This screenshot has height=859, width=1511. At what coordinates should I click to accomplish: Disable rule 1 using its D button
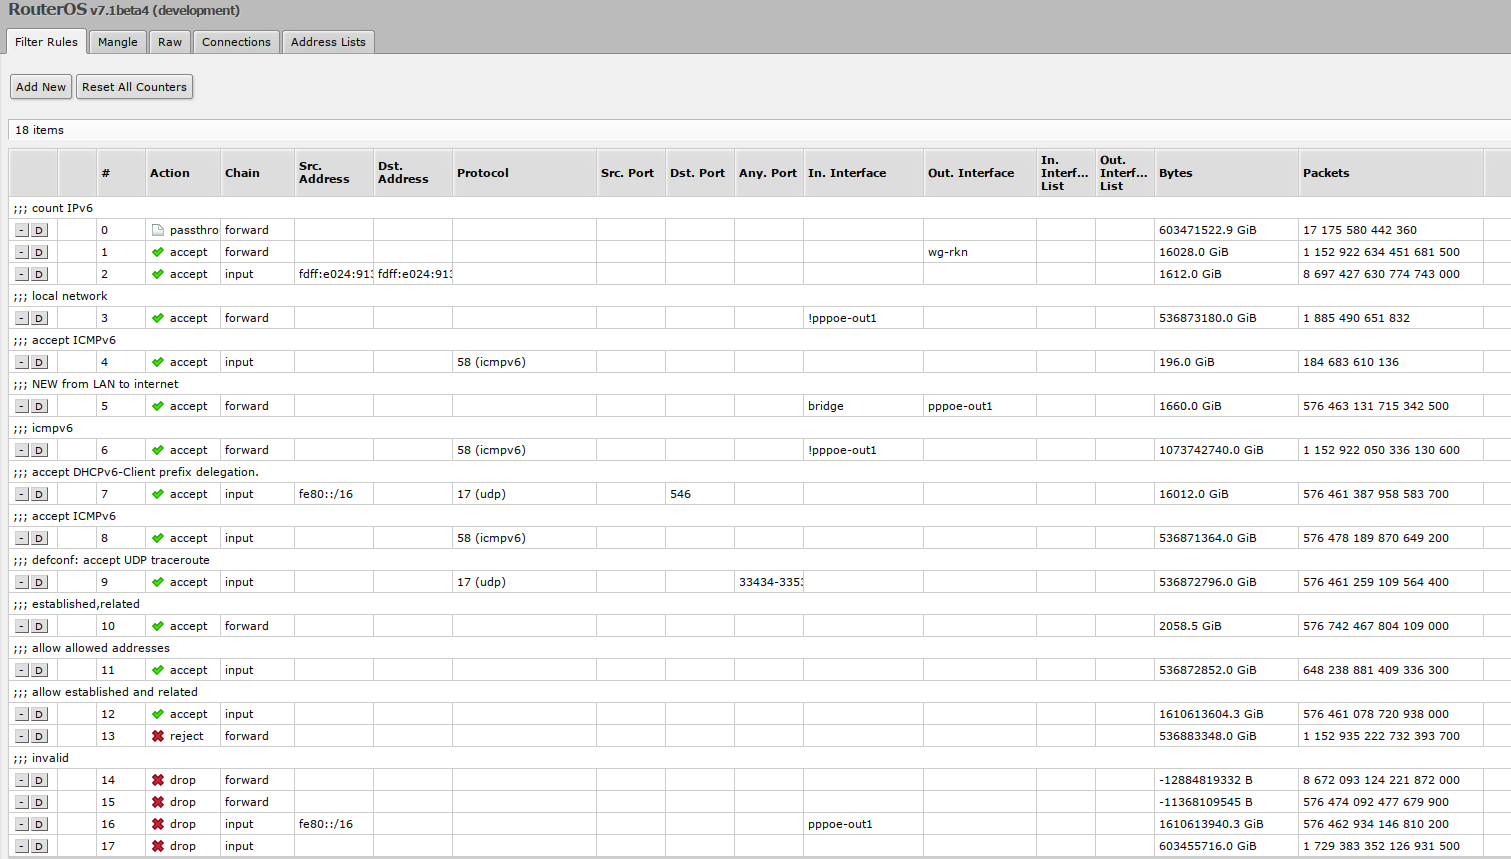point(39,252)
